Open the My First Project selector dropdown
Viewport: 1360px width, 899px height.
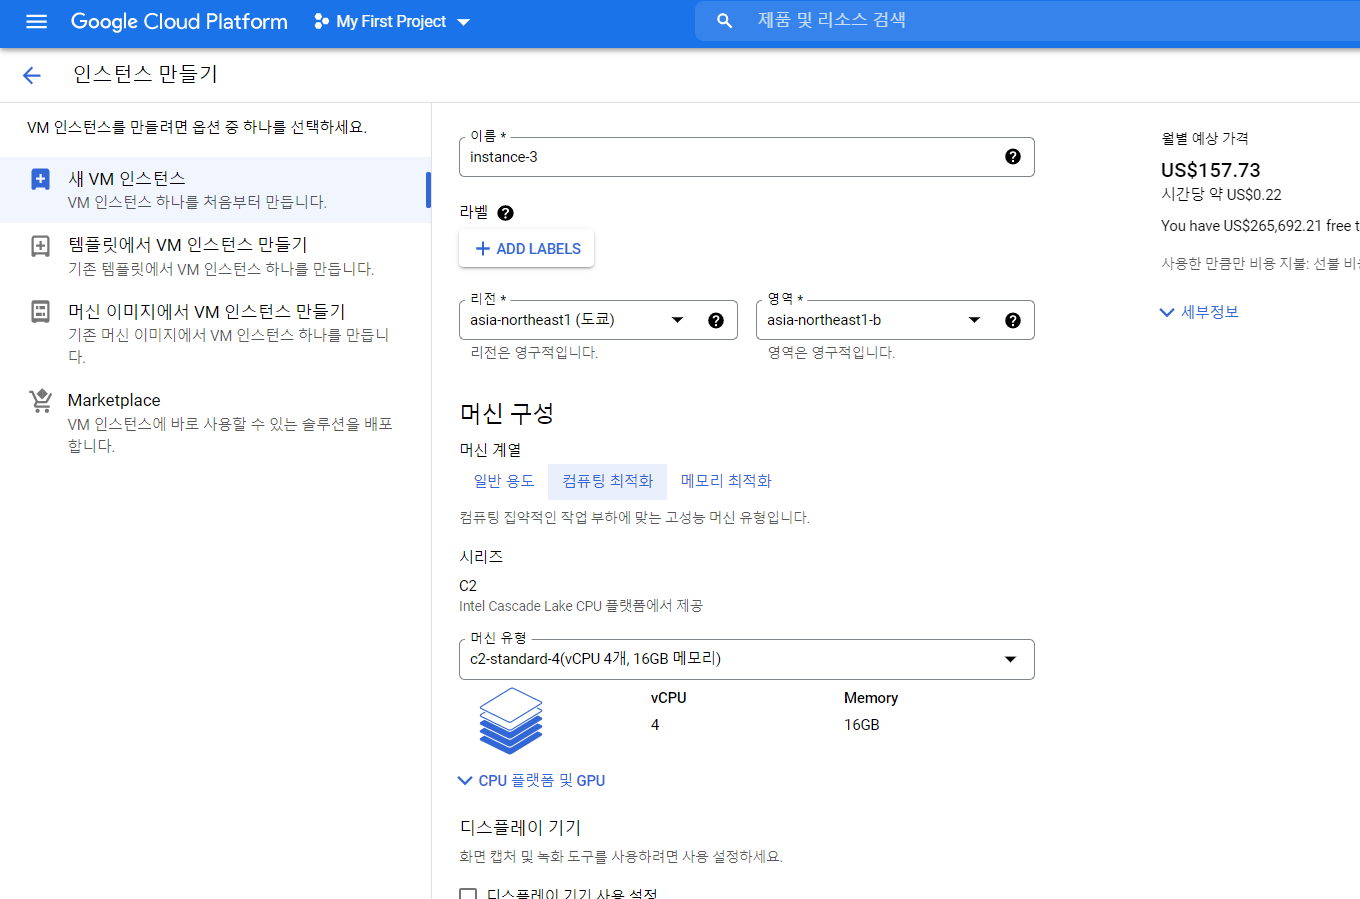tap(392, 21)
